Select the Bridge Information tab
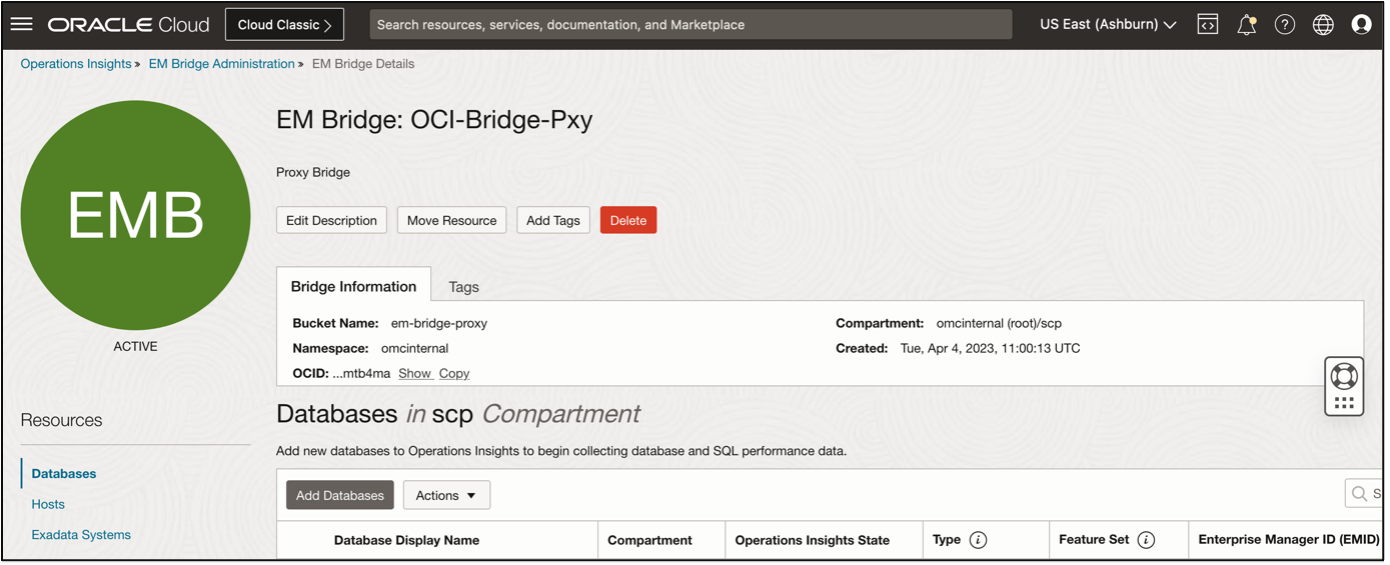The width and height of the screenshot is (1390, 565). pyautogui.click(x=353, y=286)
